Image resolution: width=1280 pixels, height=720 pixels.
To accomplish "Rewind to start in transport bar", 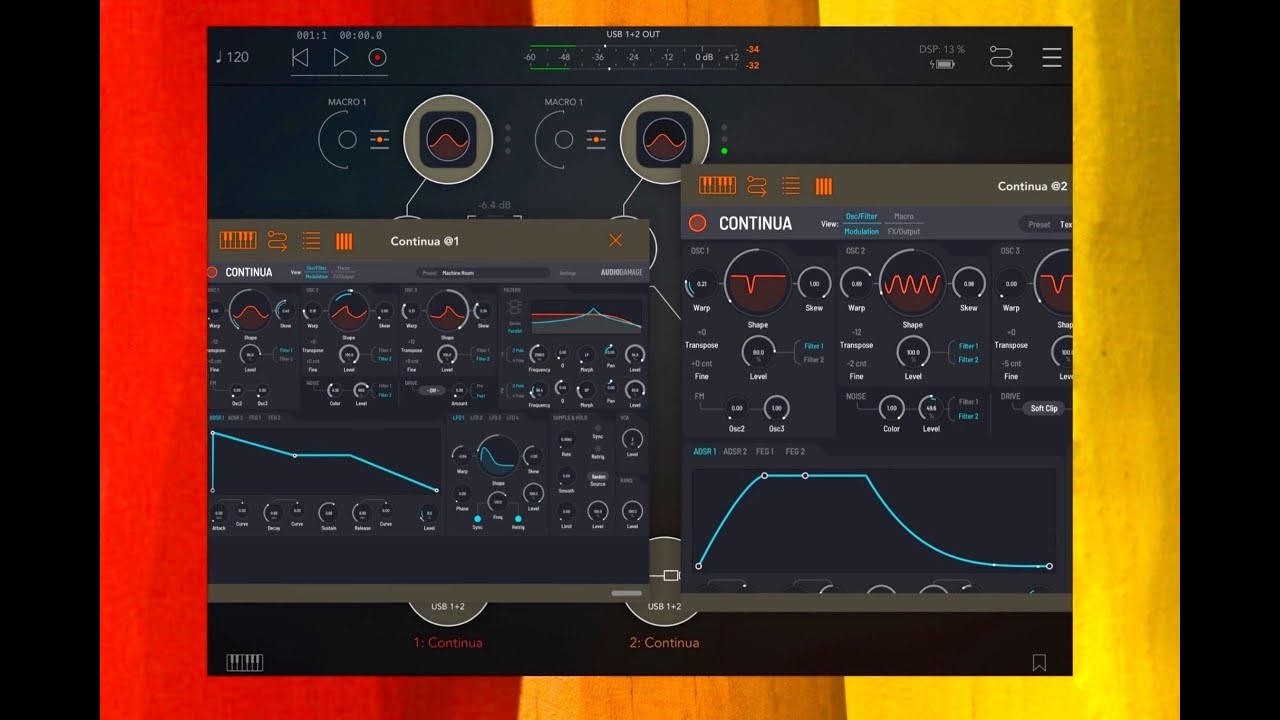I will pyautogui.click(x=300, y=58).
